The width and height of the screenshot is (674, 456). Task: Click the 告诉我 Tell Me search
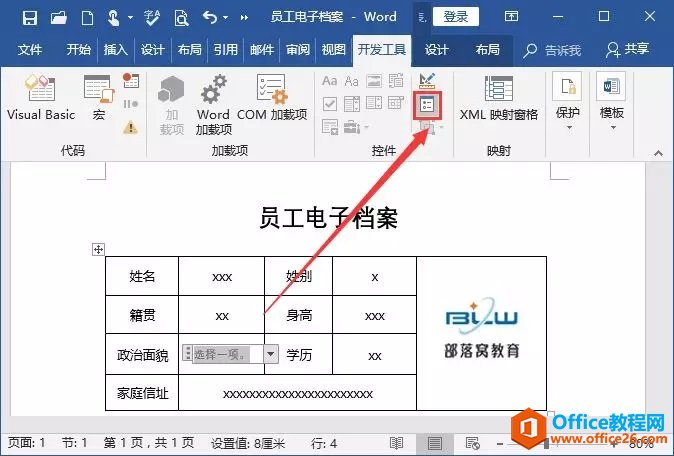click(552, 51)
